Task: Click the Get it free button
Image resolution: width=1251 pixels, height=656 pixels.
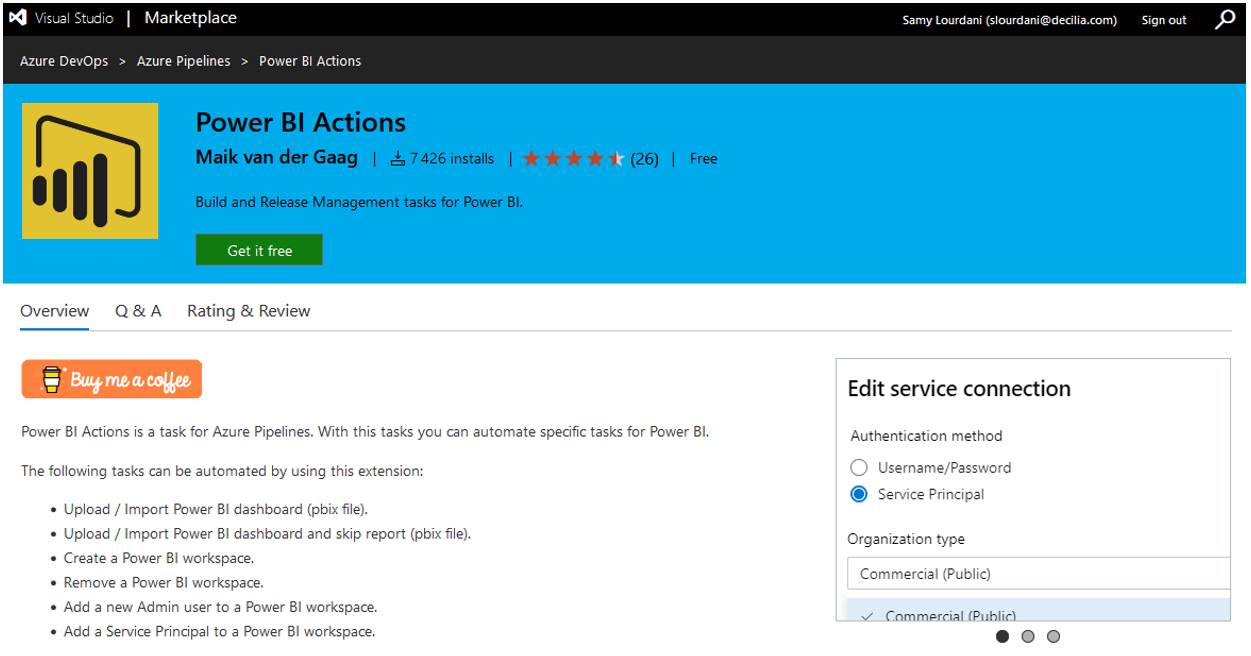Action: point(259,250)
